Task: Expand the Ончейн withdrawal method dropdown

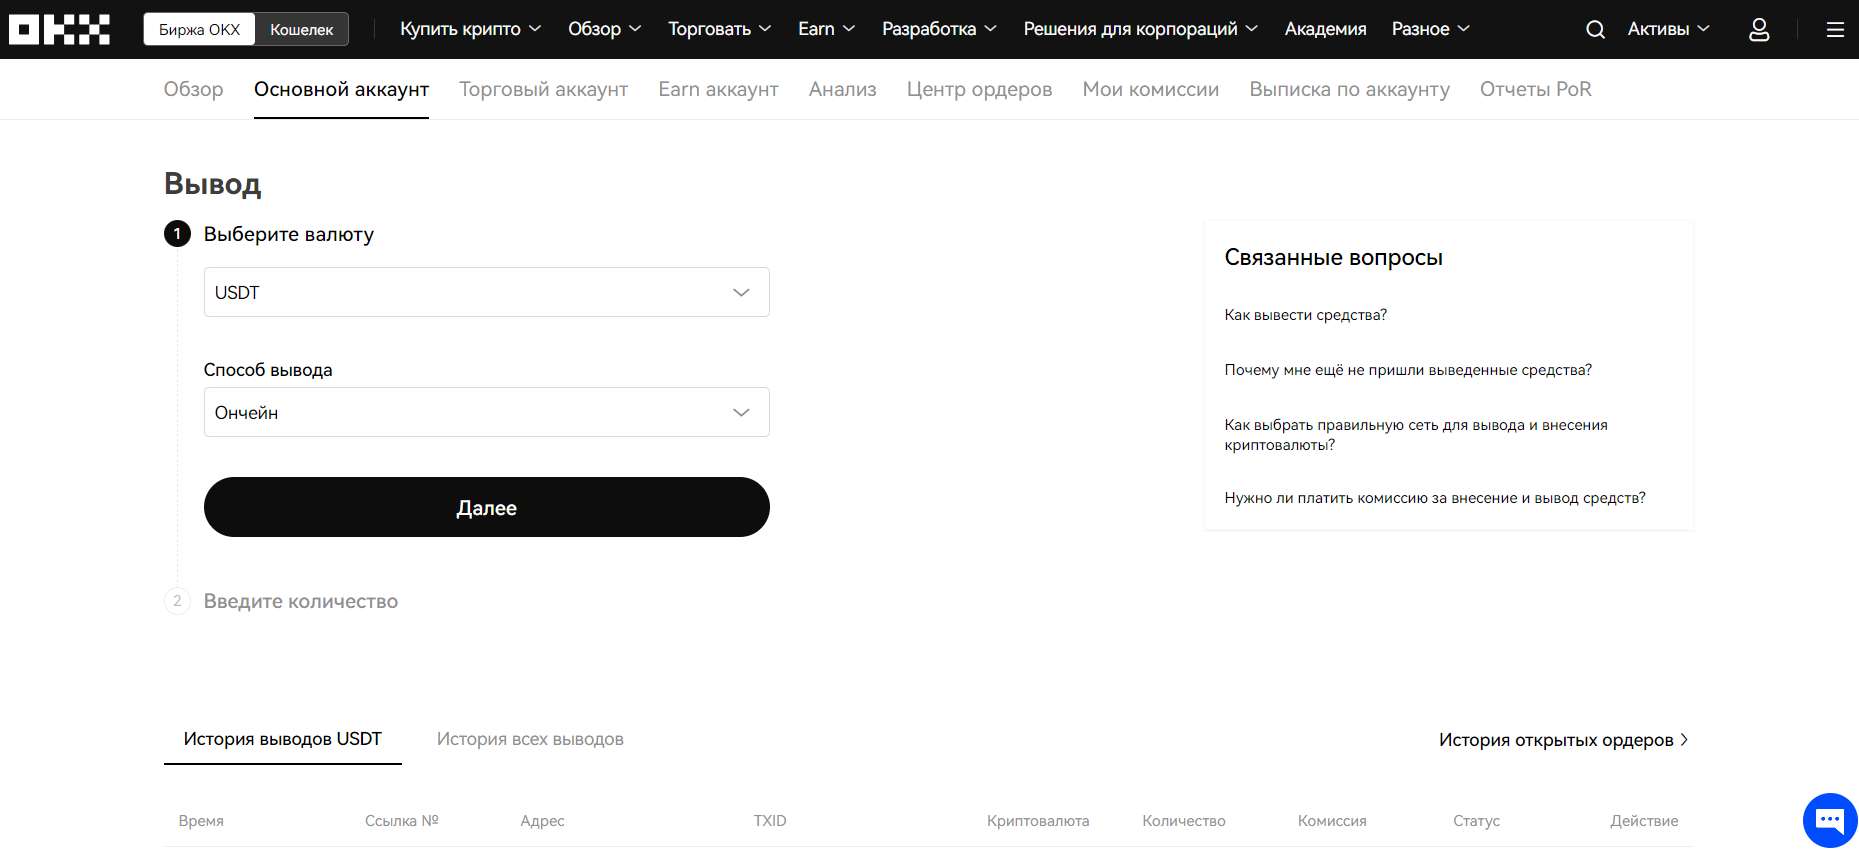Action: coord(486,412)
